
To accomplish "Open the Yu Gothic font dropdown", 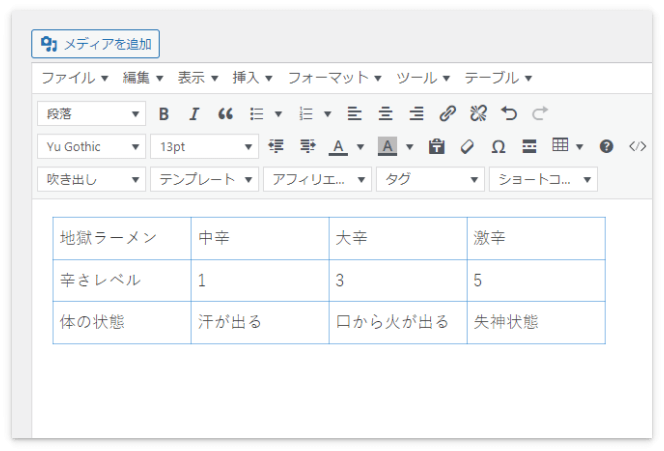I will 91,147.
